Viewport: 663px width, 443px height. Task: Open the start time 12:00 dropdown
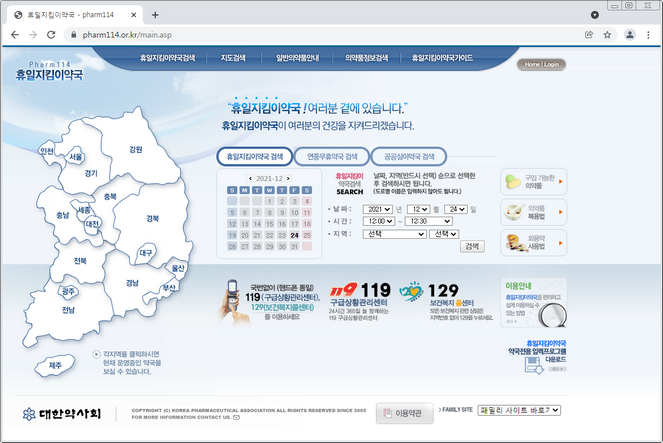(379, 221)
